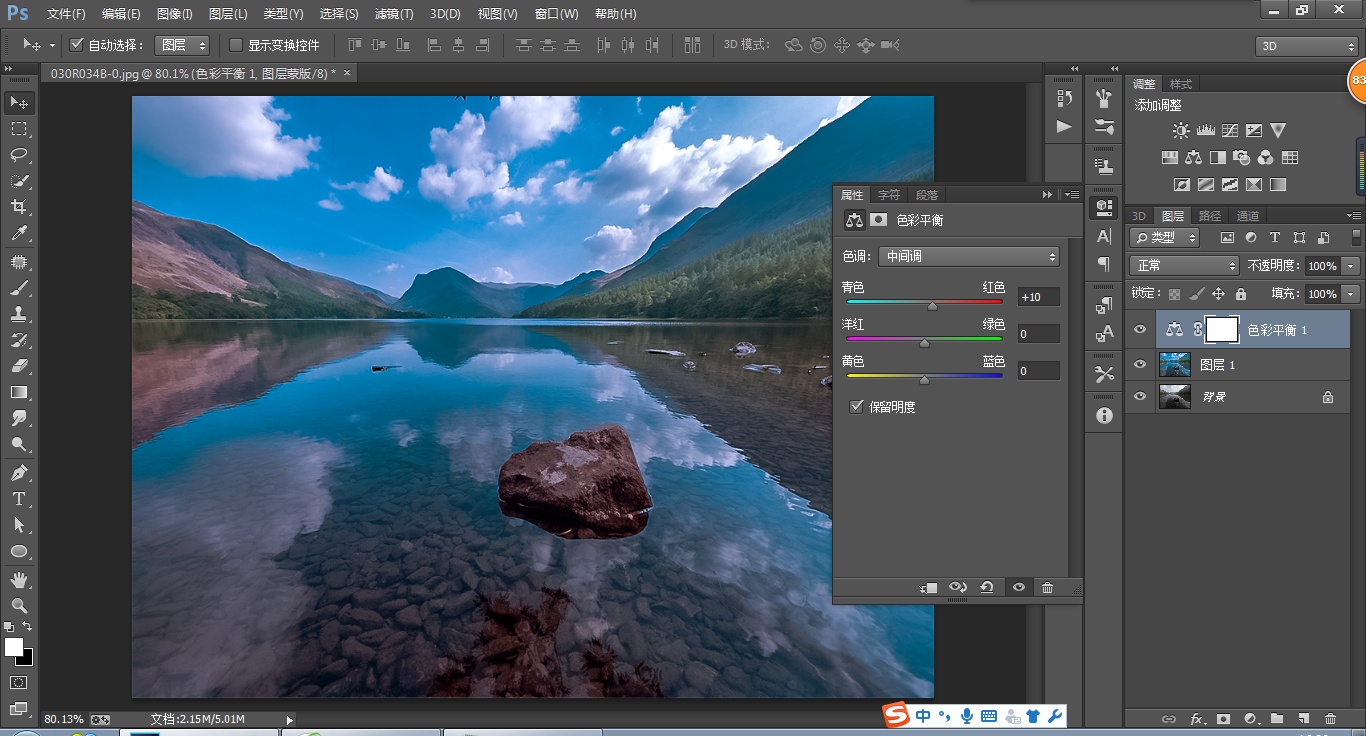Toggle the 自动选择 checkbox
Image resolution: width=1366 pixels, height=736 pixels.
point(77,45)
